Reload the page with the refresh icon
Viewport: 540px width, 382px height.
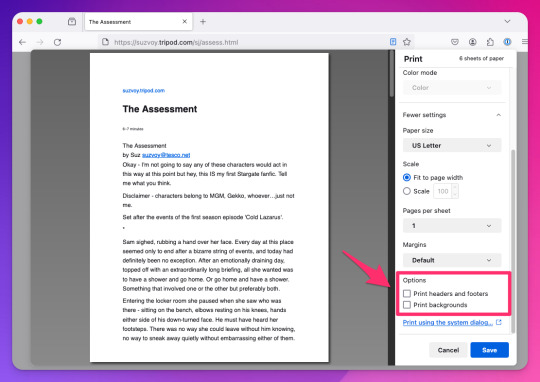(x=58, y=42)
